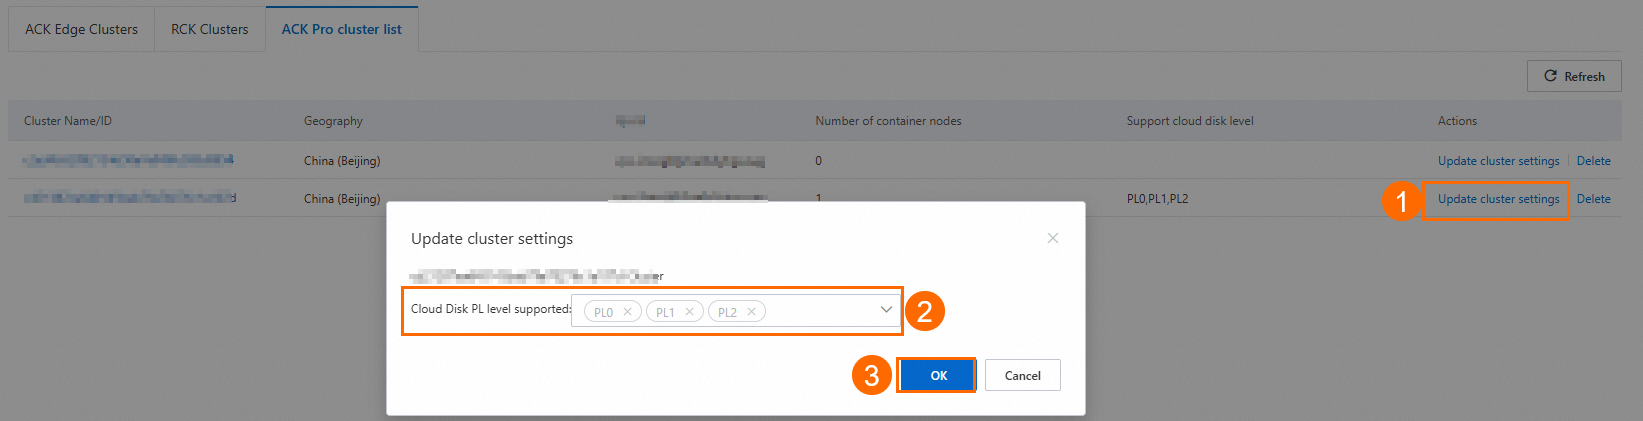Remove the PL2 tag from selection

point(751,312)
